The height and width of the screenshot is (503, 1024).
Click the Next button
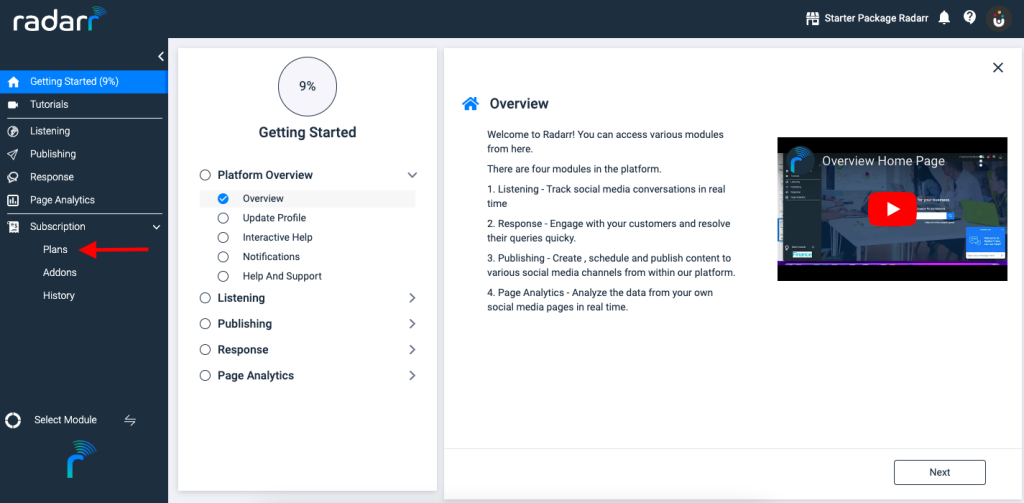point(939,472)
